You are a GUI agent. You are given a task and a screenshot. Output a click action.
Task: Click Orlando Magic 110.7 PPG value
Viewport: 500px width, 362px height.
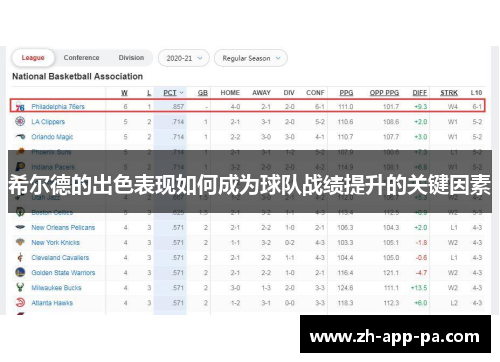pyautogui.click(x=345, y=137)
